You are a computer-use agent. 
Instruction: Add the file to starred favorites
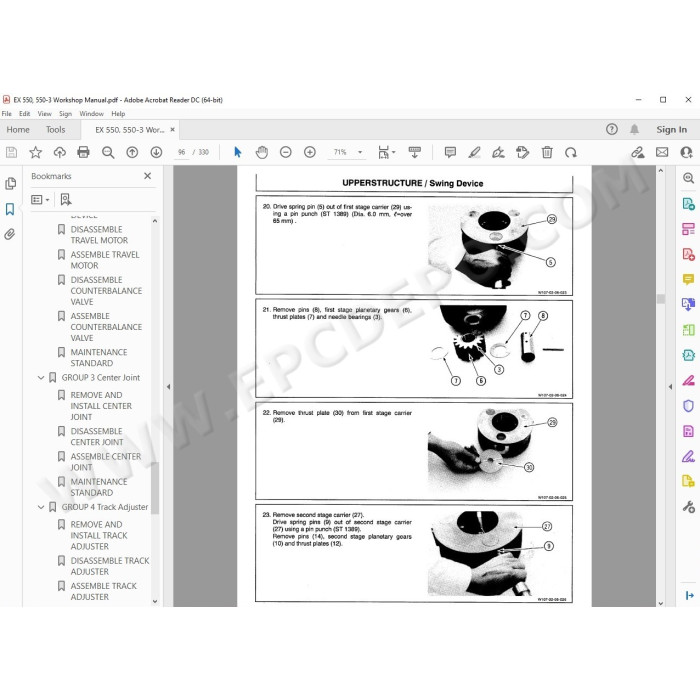pyautogui.click(x=36, y=152)
